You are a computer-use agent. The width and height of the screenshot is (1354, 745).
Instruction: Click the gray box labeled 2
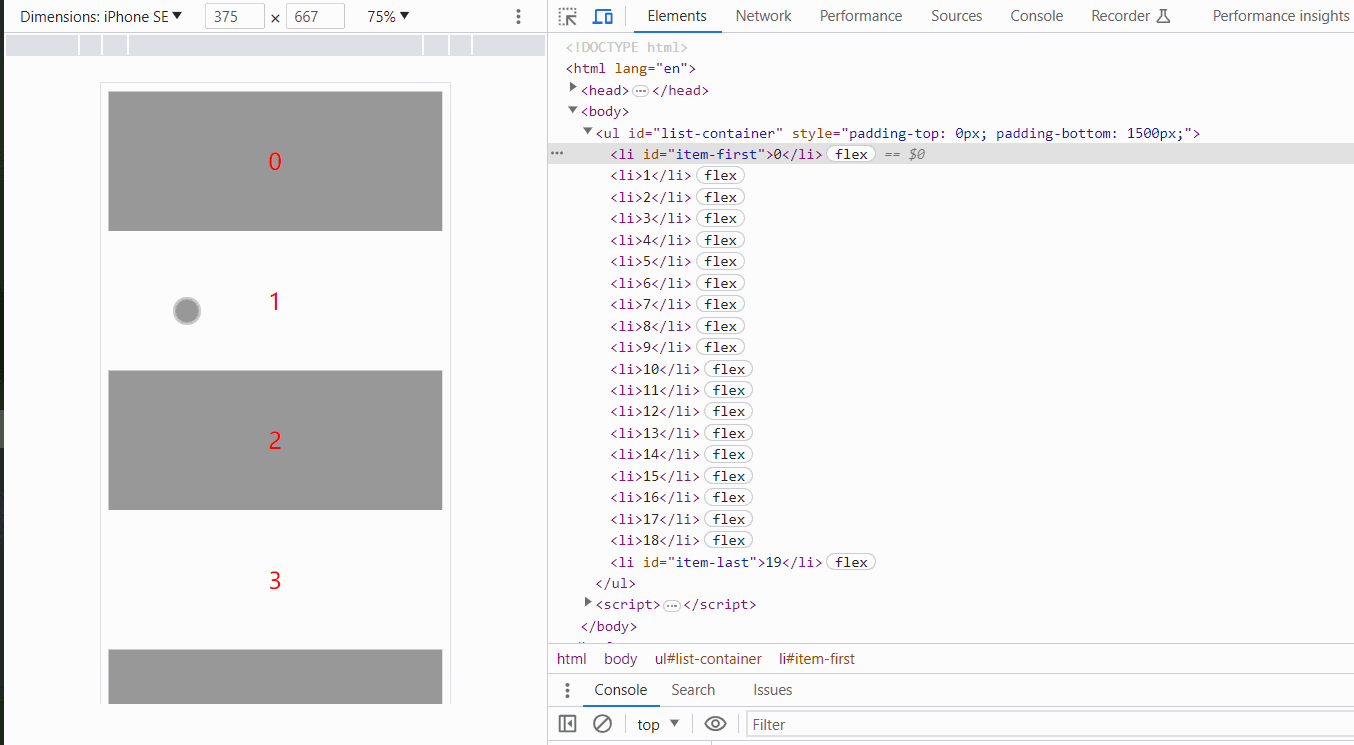tap(275, 440)
